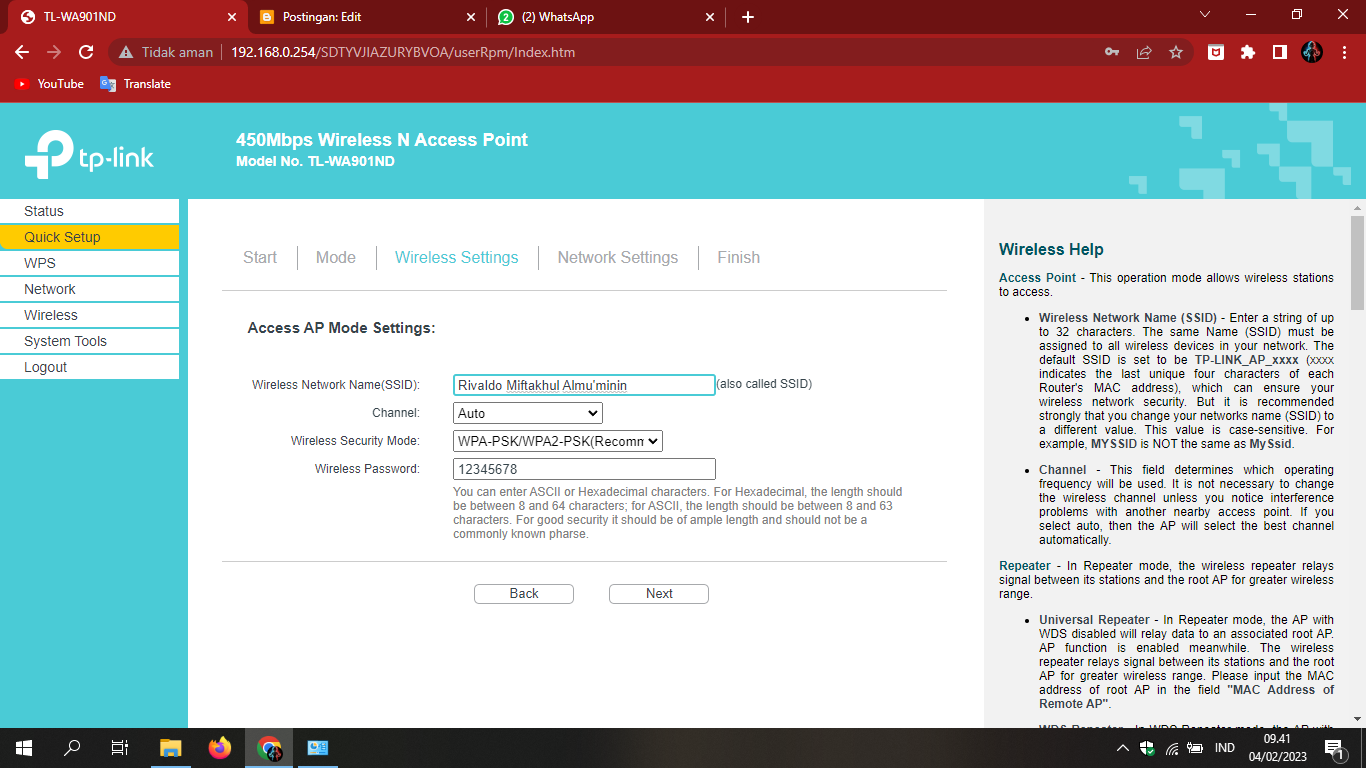This screenshot has width=1366, height=768.
Task: Toggle the browser side panel icon
Action: tap(1280, 52)
